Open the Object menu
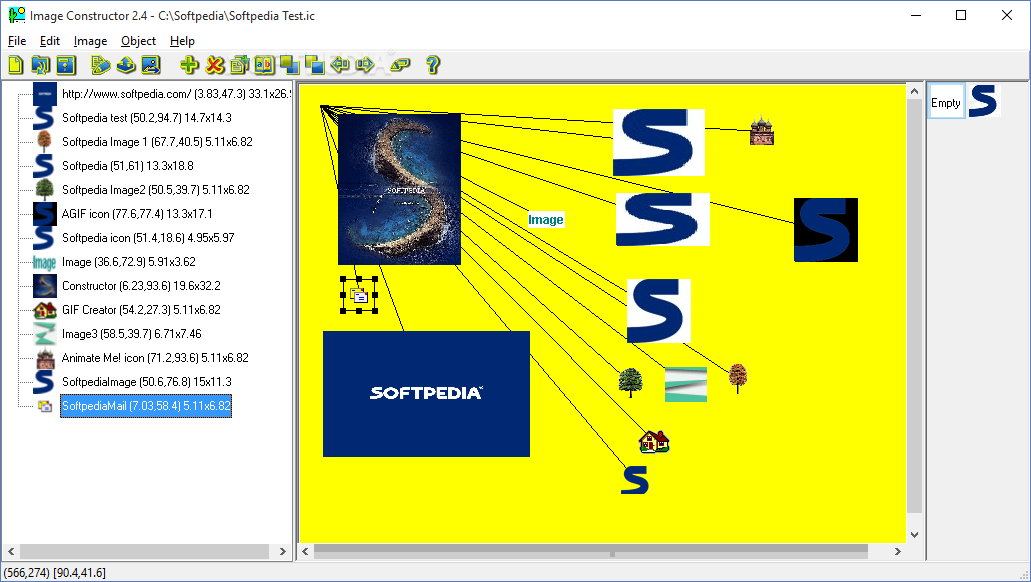This screenshot has width=1031, height=582. [138, 41]
